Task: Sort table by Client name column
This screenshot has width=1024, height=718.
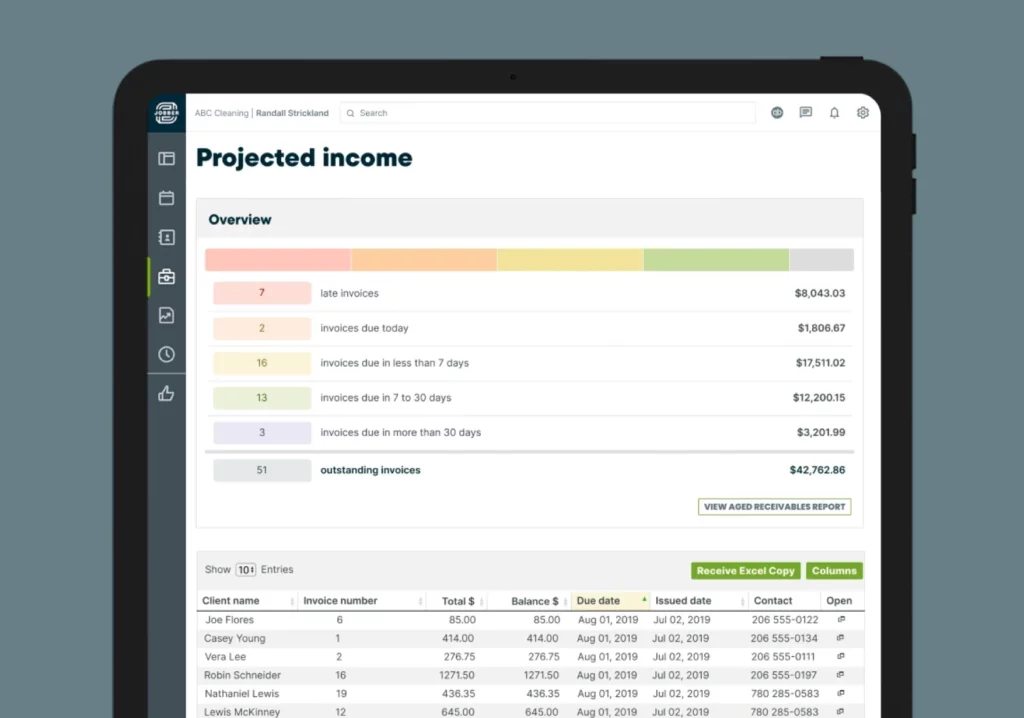Action: 248,600
